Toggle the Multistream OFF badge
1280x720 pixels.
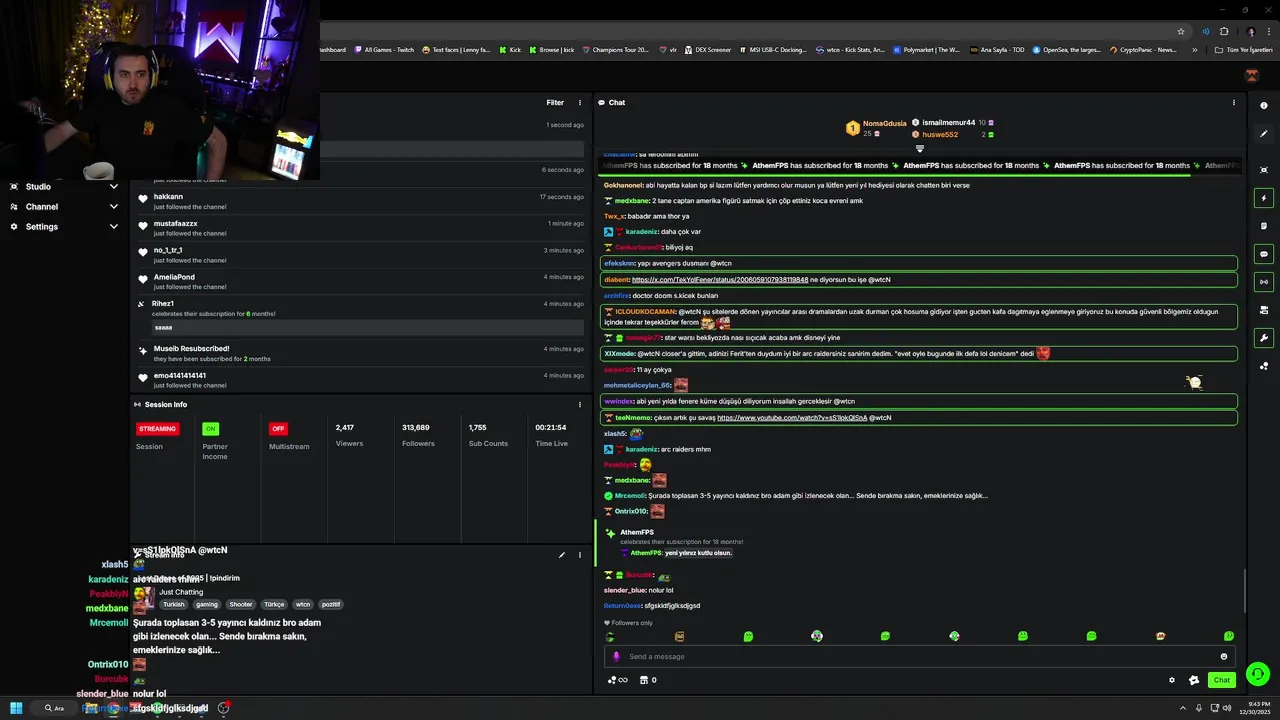(278, 429)
